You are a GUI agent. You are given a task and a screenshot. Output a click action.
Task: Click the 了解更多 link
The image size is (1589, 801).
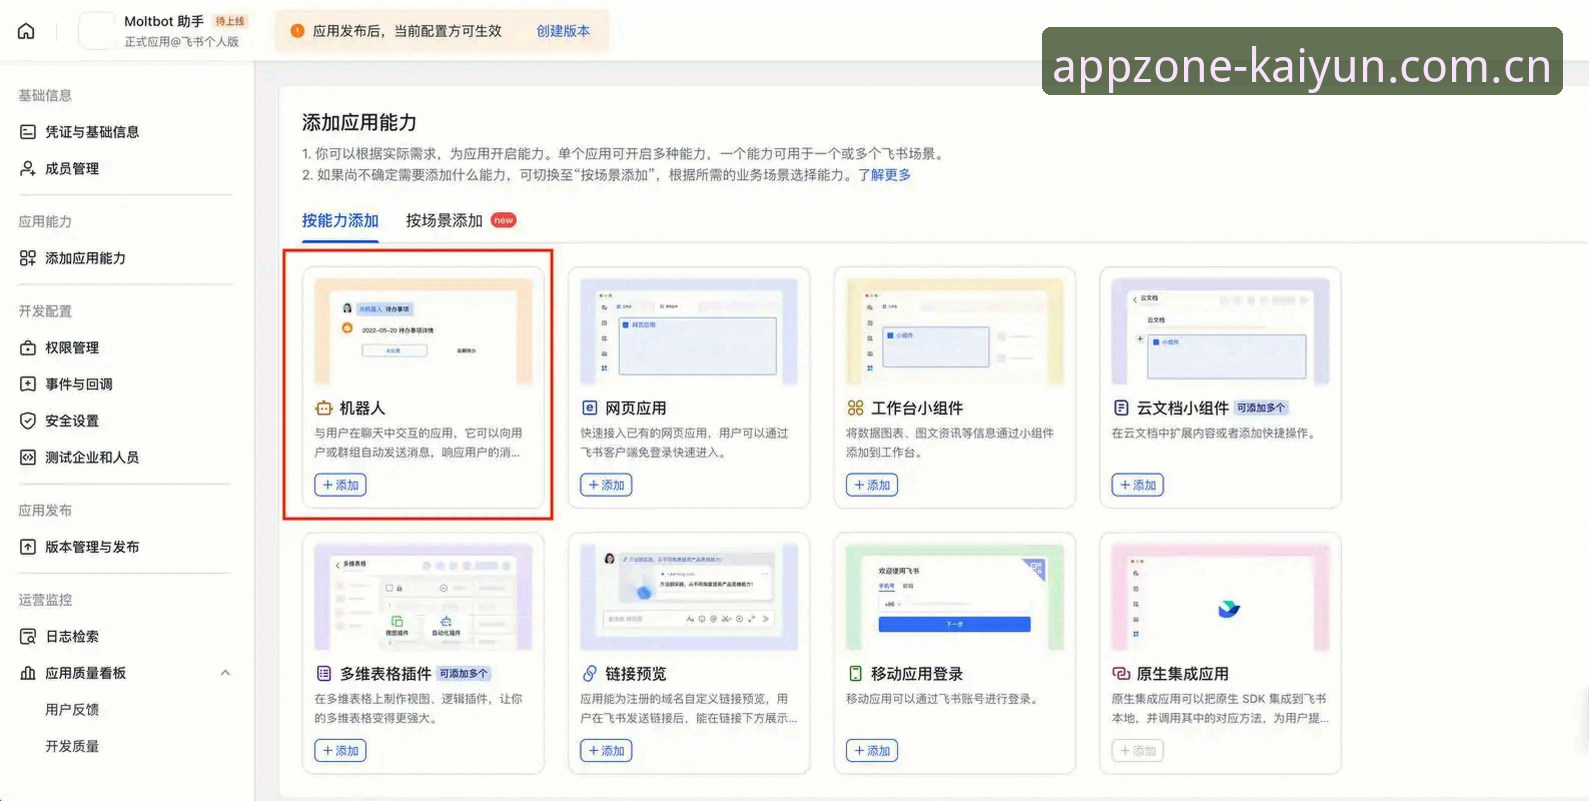click(884, 175)
